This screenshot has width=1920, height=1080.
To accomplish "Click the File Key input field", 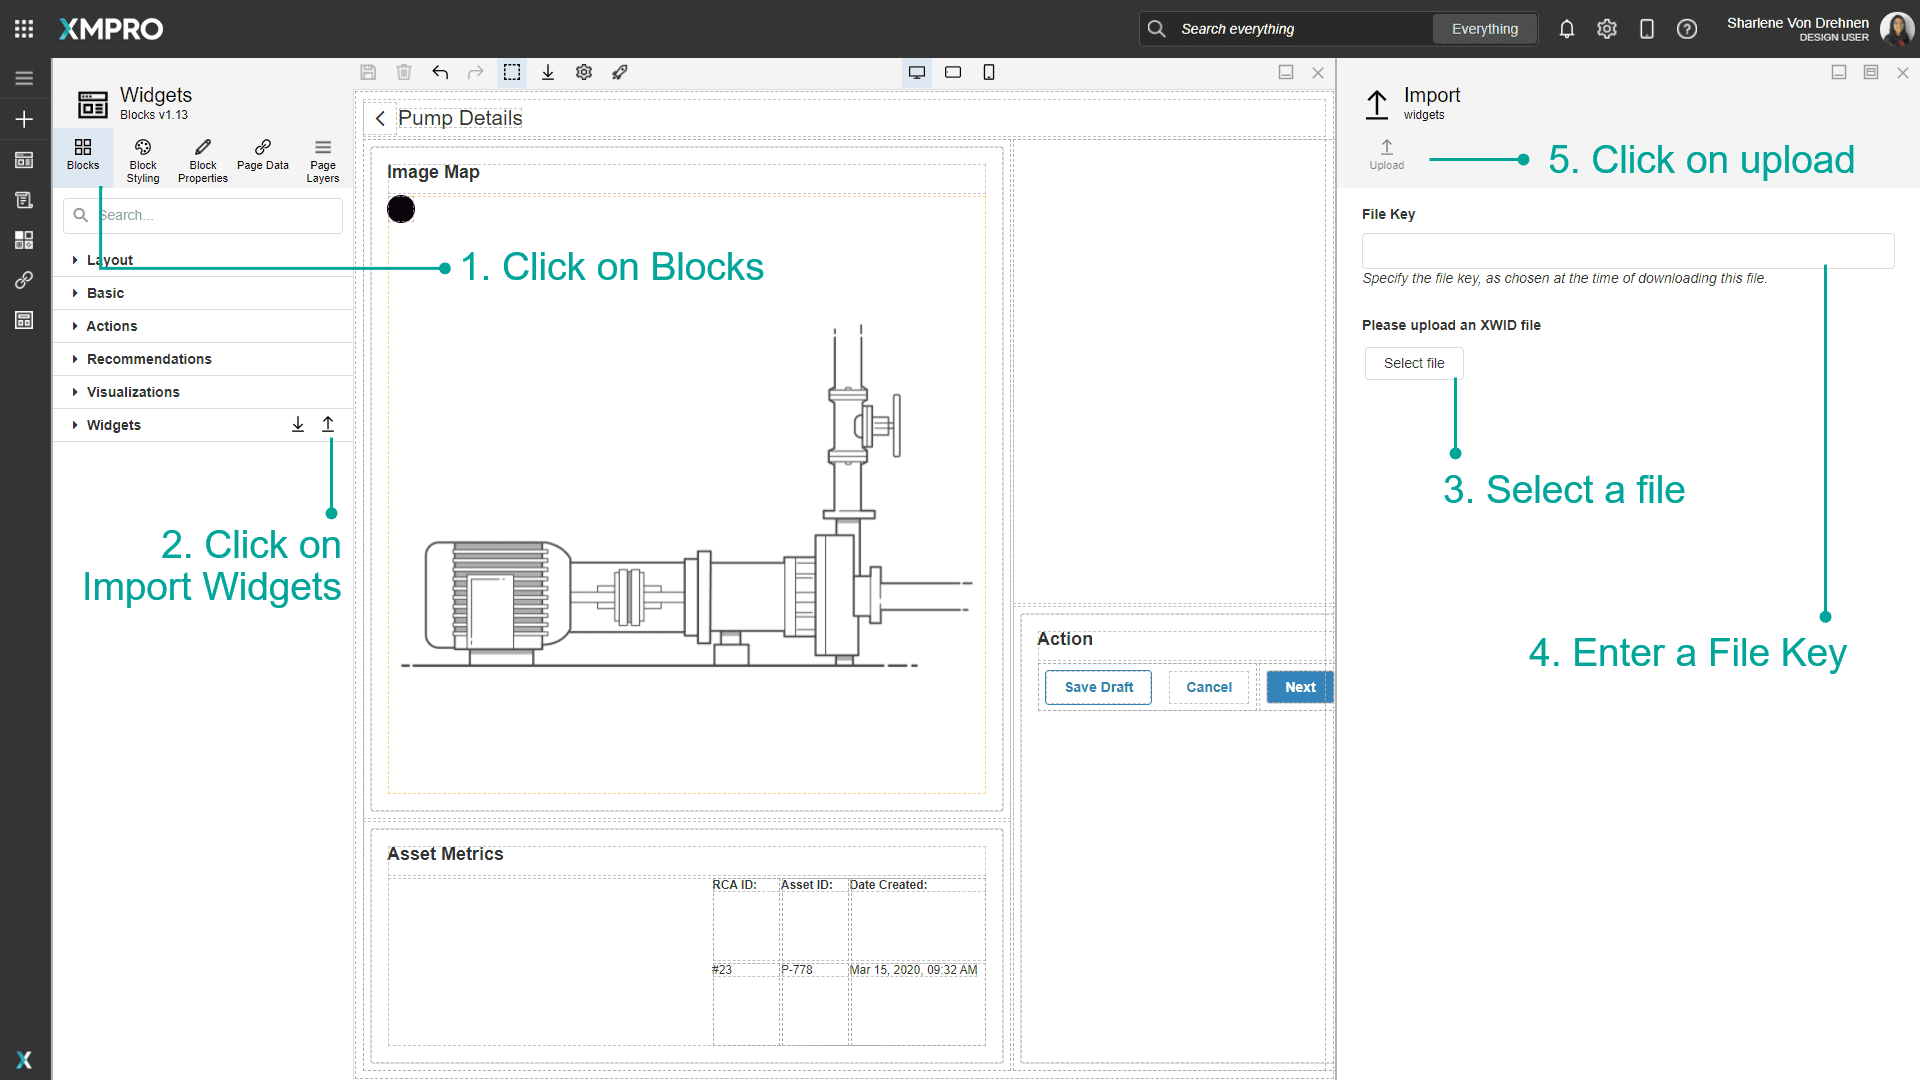I will pyautogui.click(x=1628, y=251).
